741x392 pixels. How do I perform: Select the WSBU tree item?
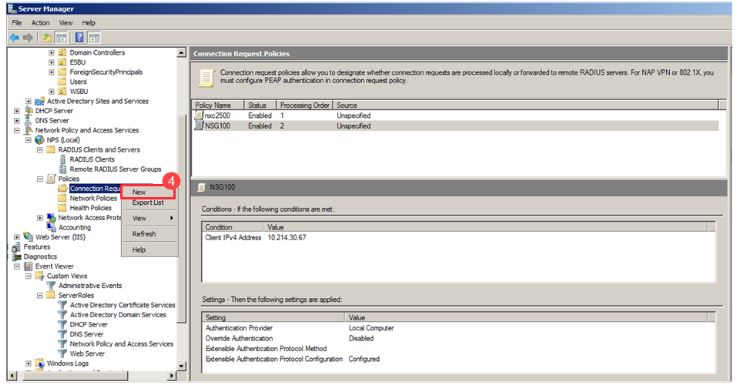78,91
